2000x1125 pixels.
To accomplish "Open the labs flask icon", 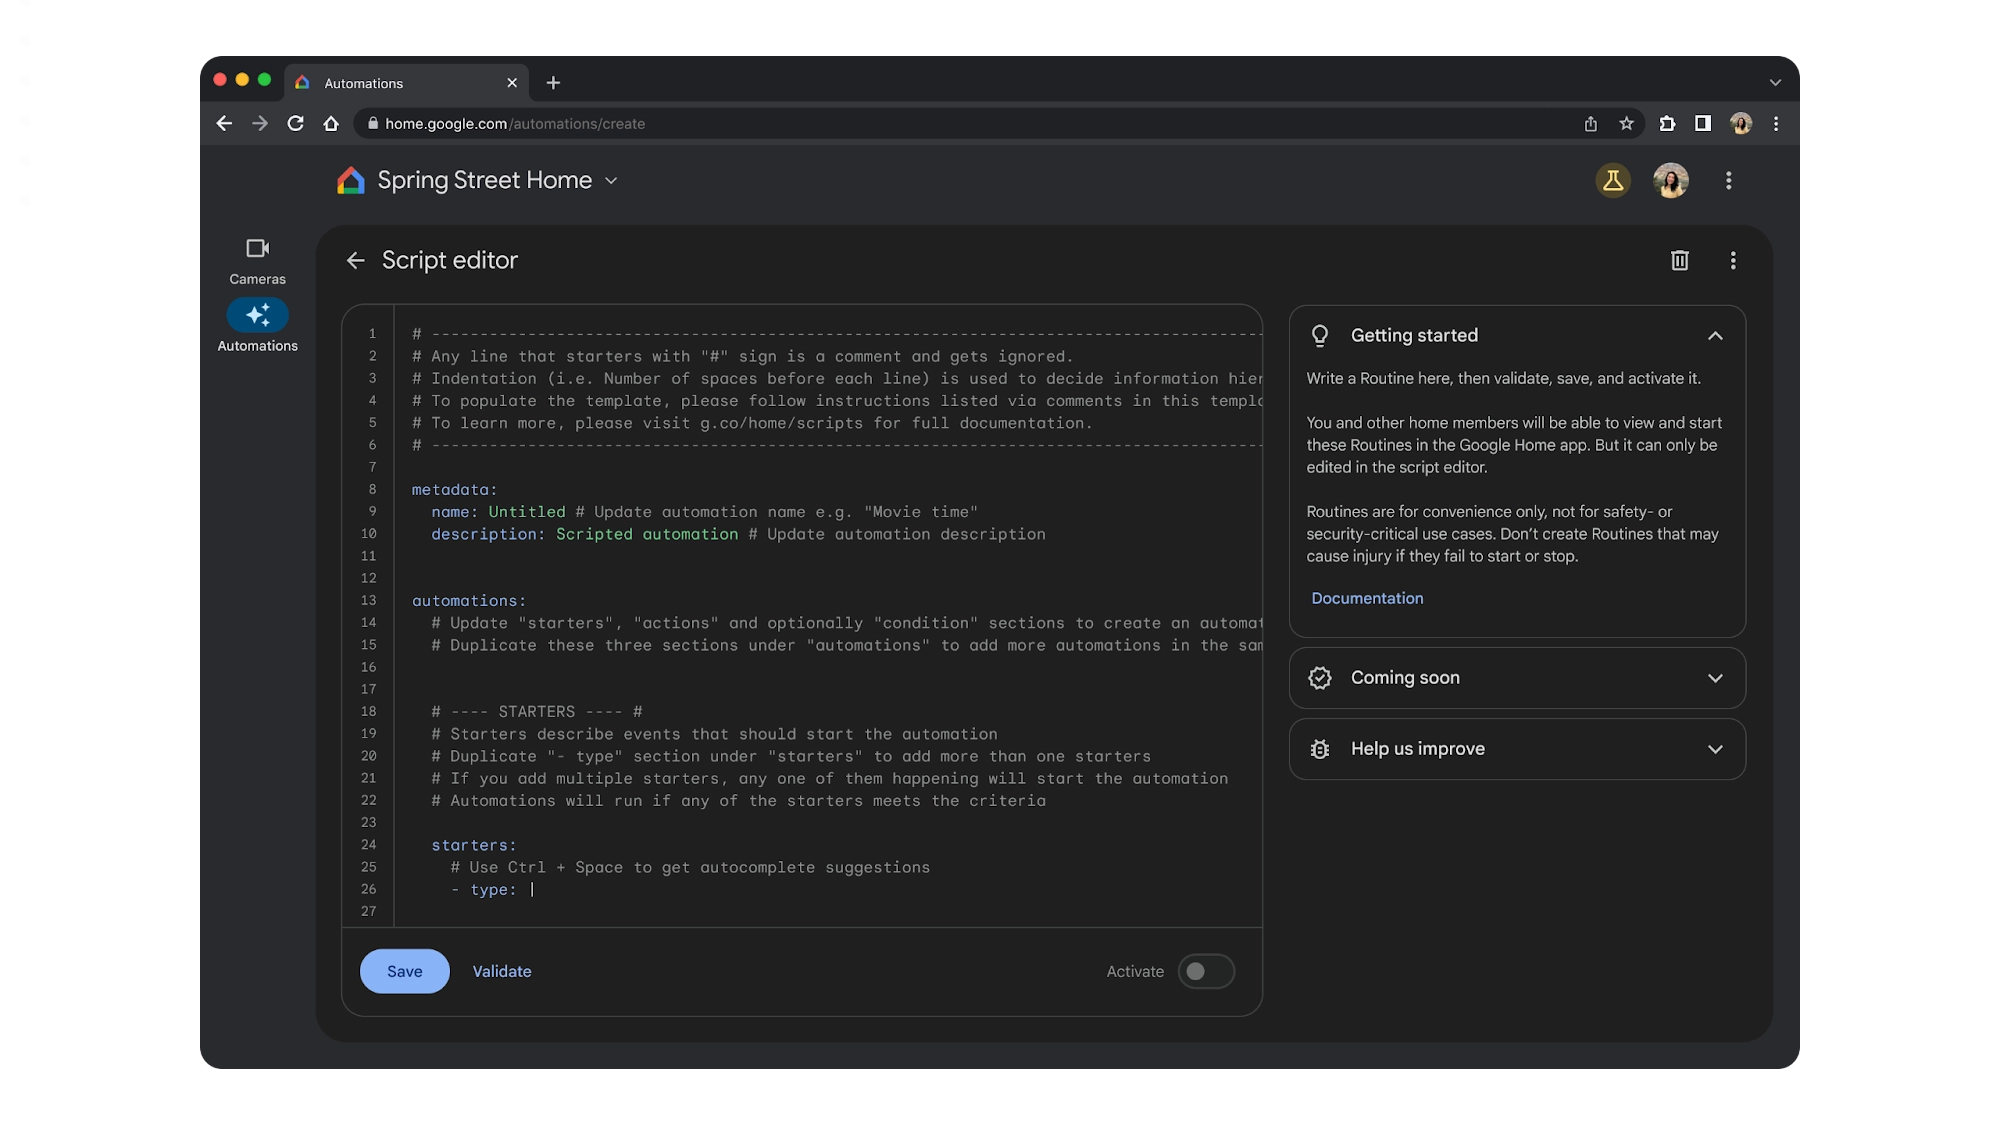I will point(1613,181).
